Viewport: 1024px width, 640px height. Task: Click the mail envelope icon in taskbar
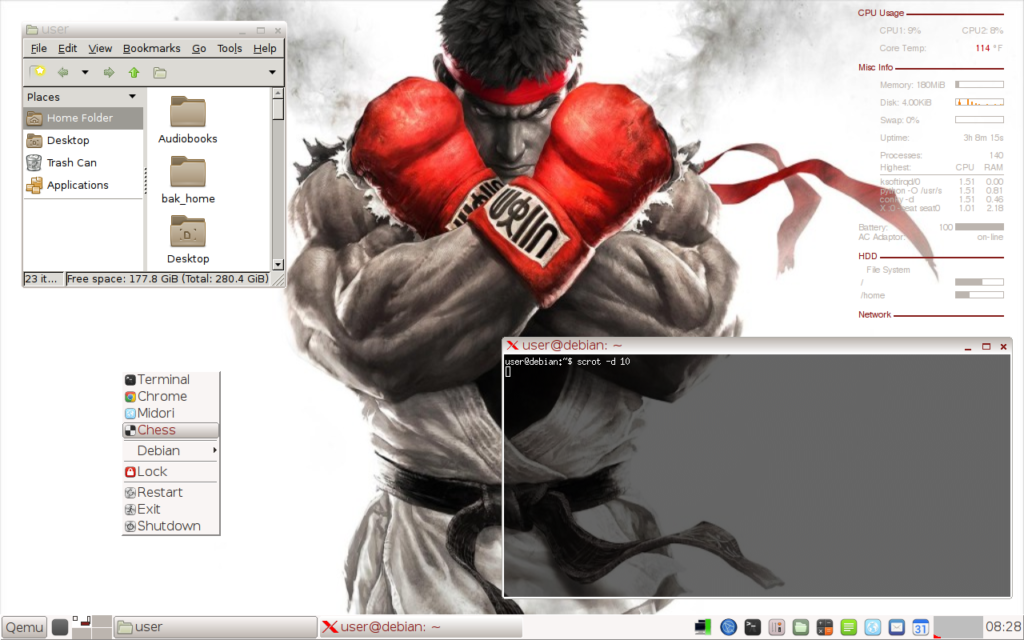[x=897, y=627]
